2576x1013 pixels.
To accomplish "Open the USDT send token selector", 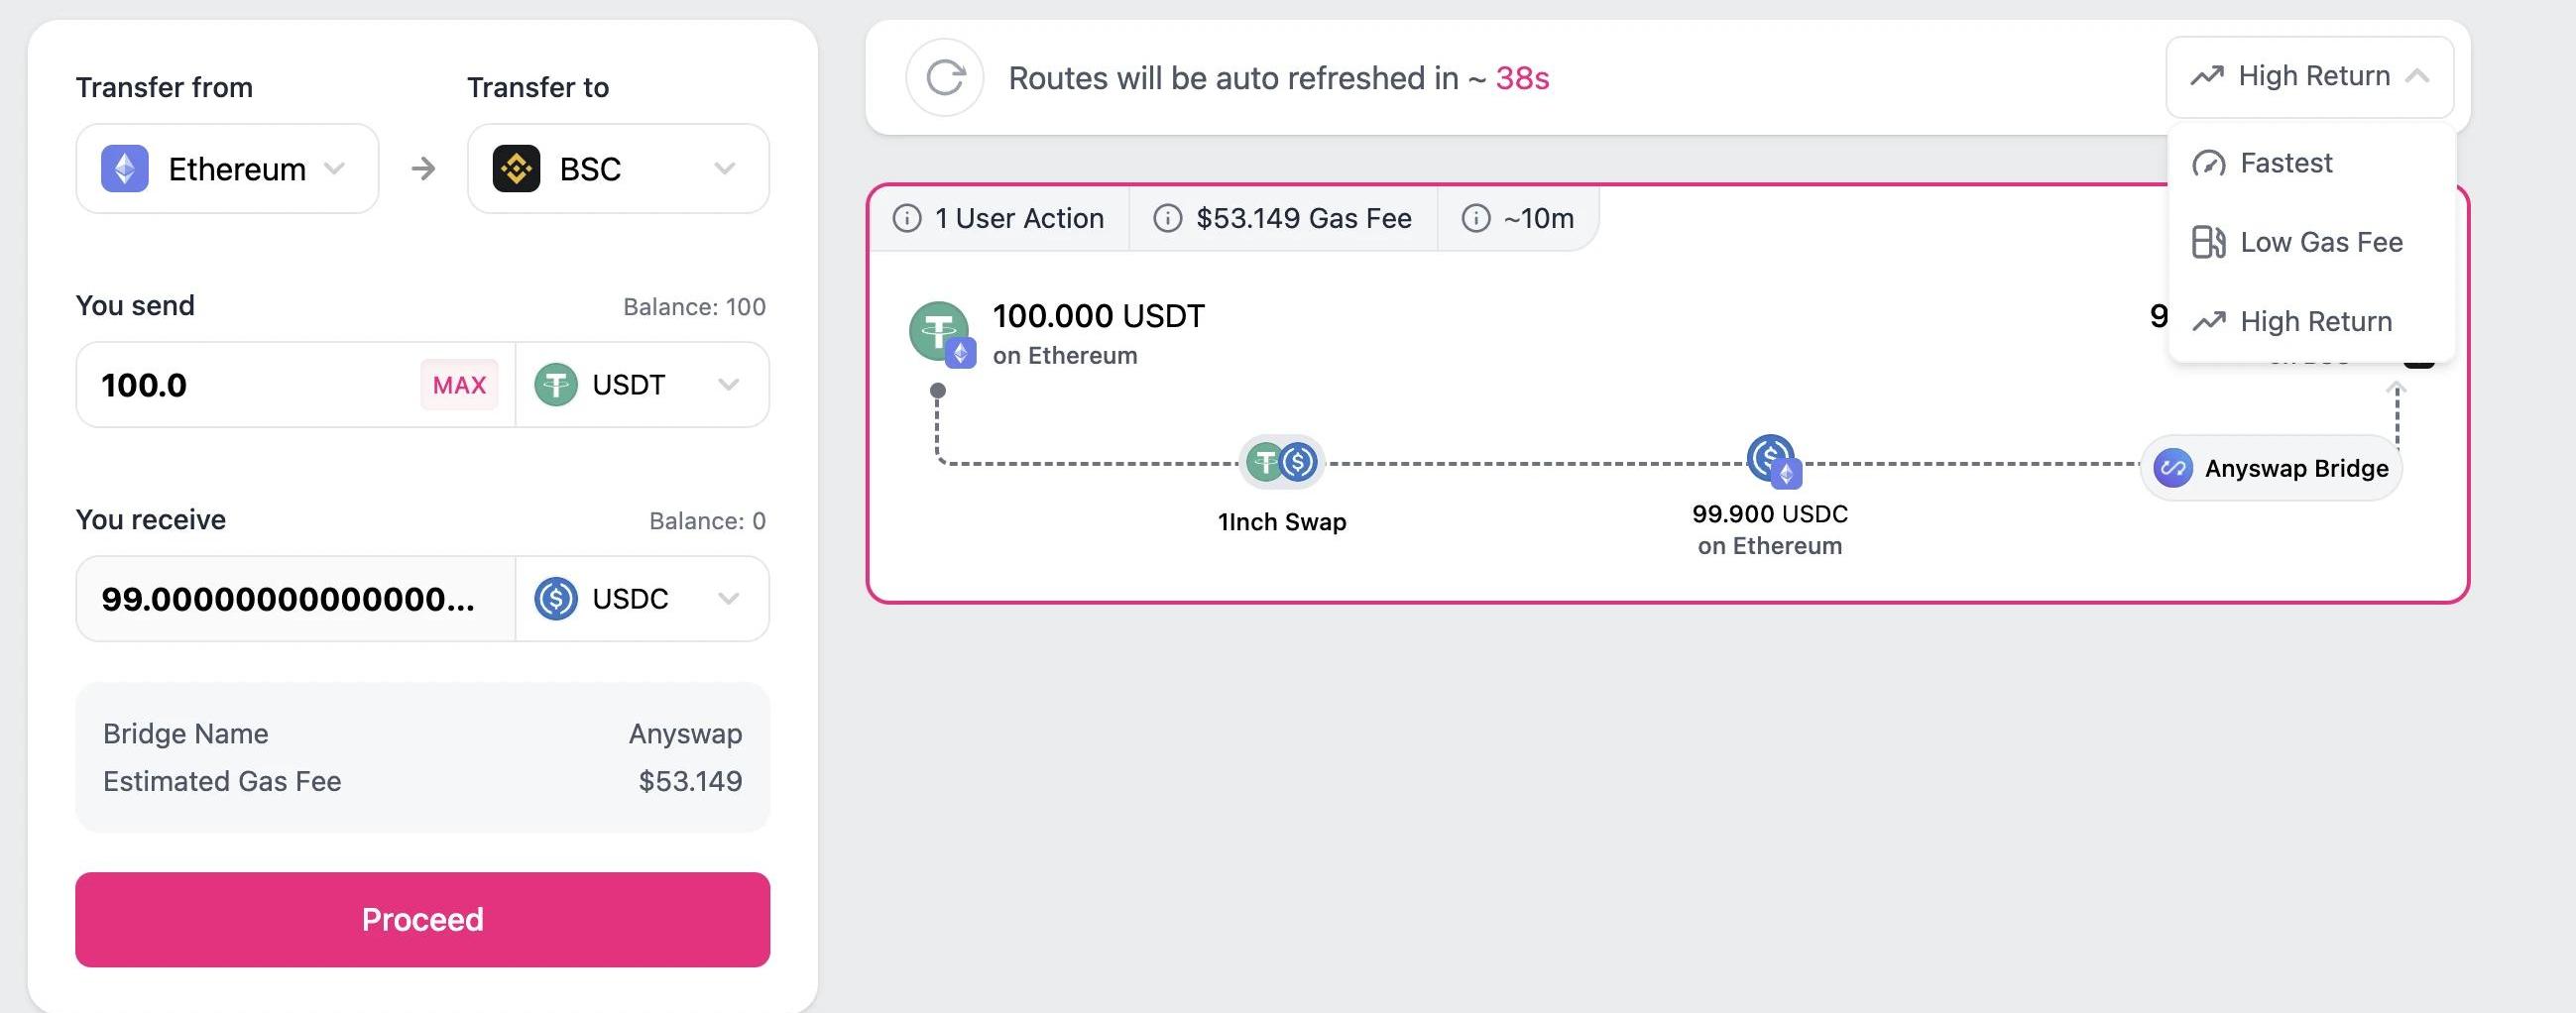I will 642,385.
